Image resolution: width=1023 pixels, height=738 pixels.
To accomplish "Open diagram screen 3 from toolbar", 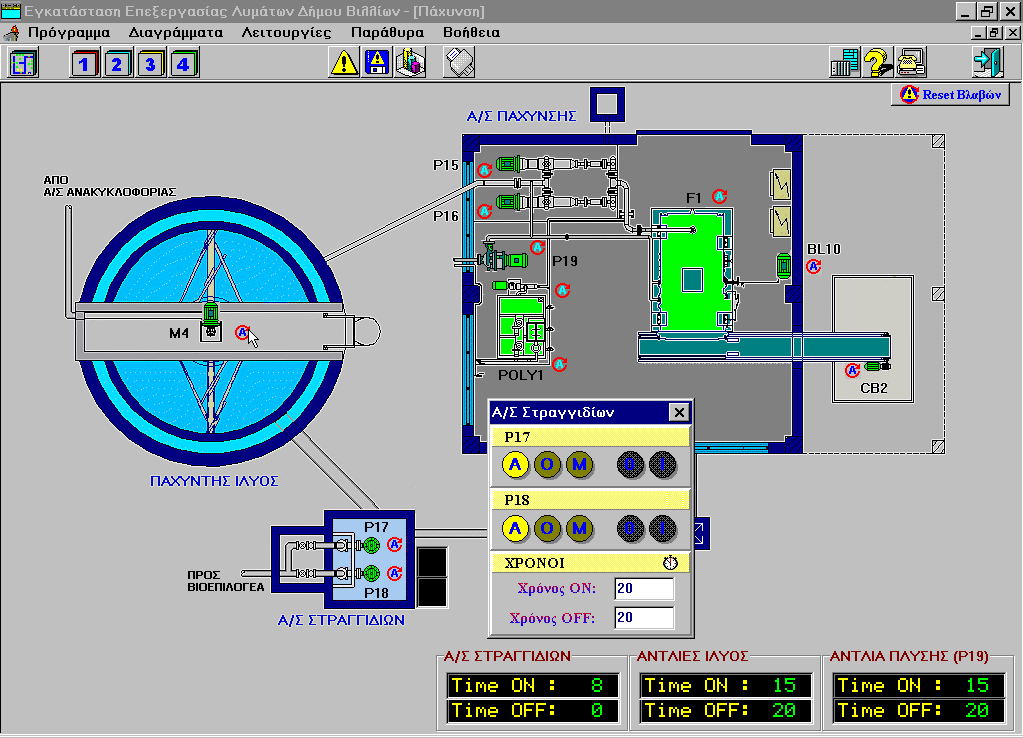I will click(150, 63).
